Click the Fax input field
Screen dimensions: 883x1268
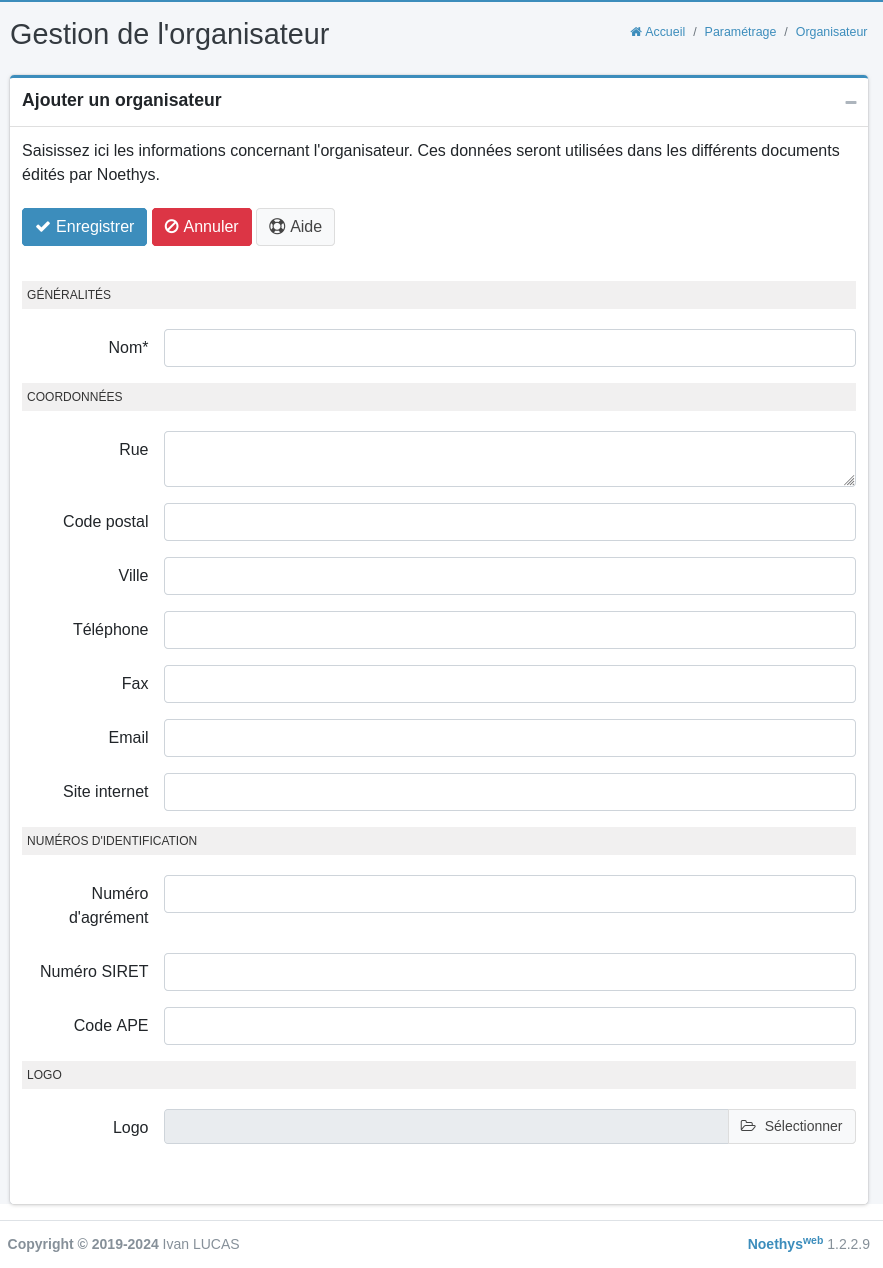click(x=509, y=684)
